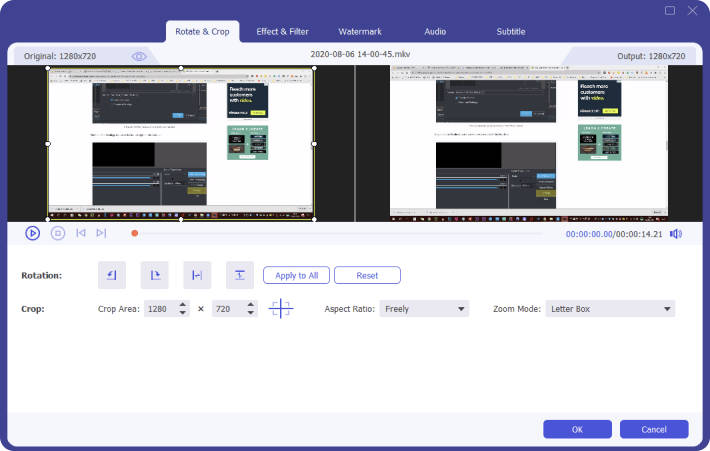The width and height of the screenshot is (710, 451).
Task: Click the Reset button
Action: [x=367, y=275]
